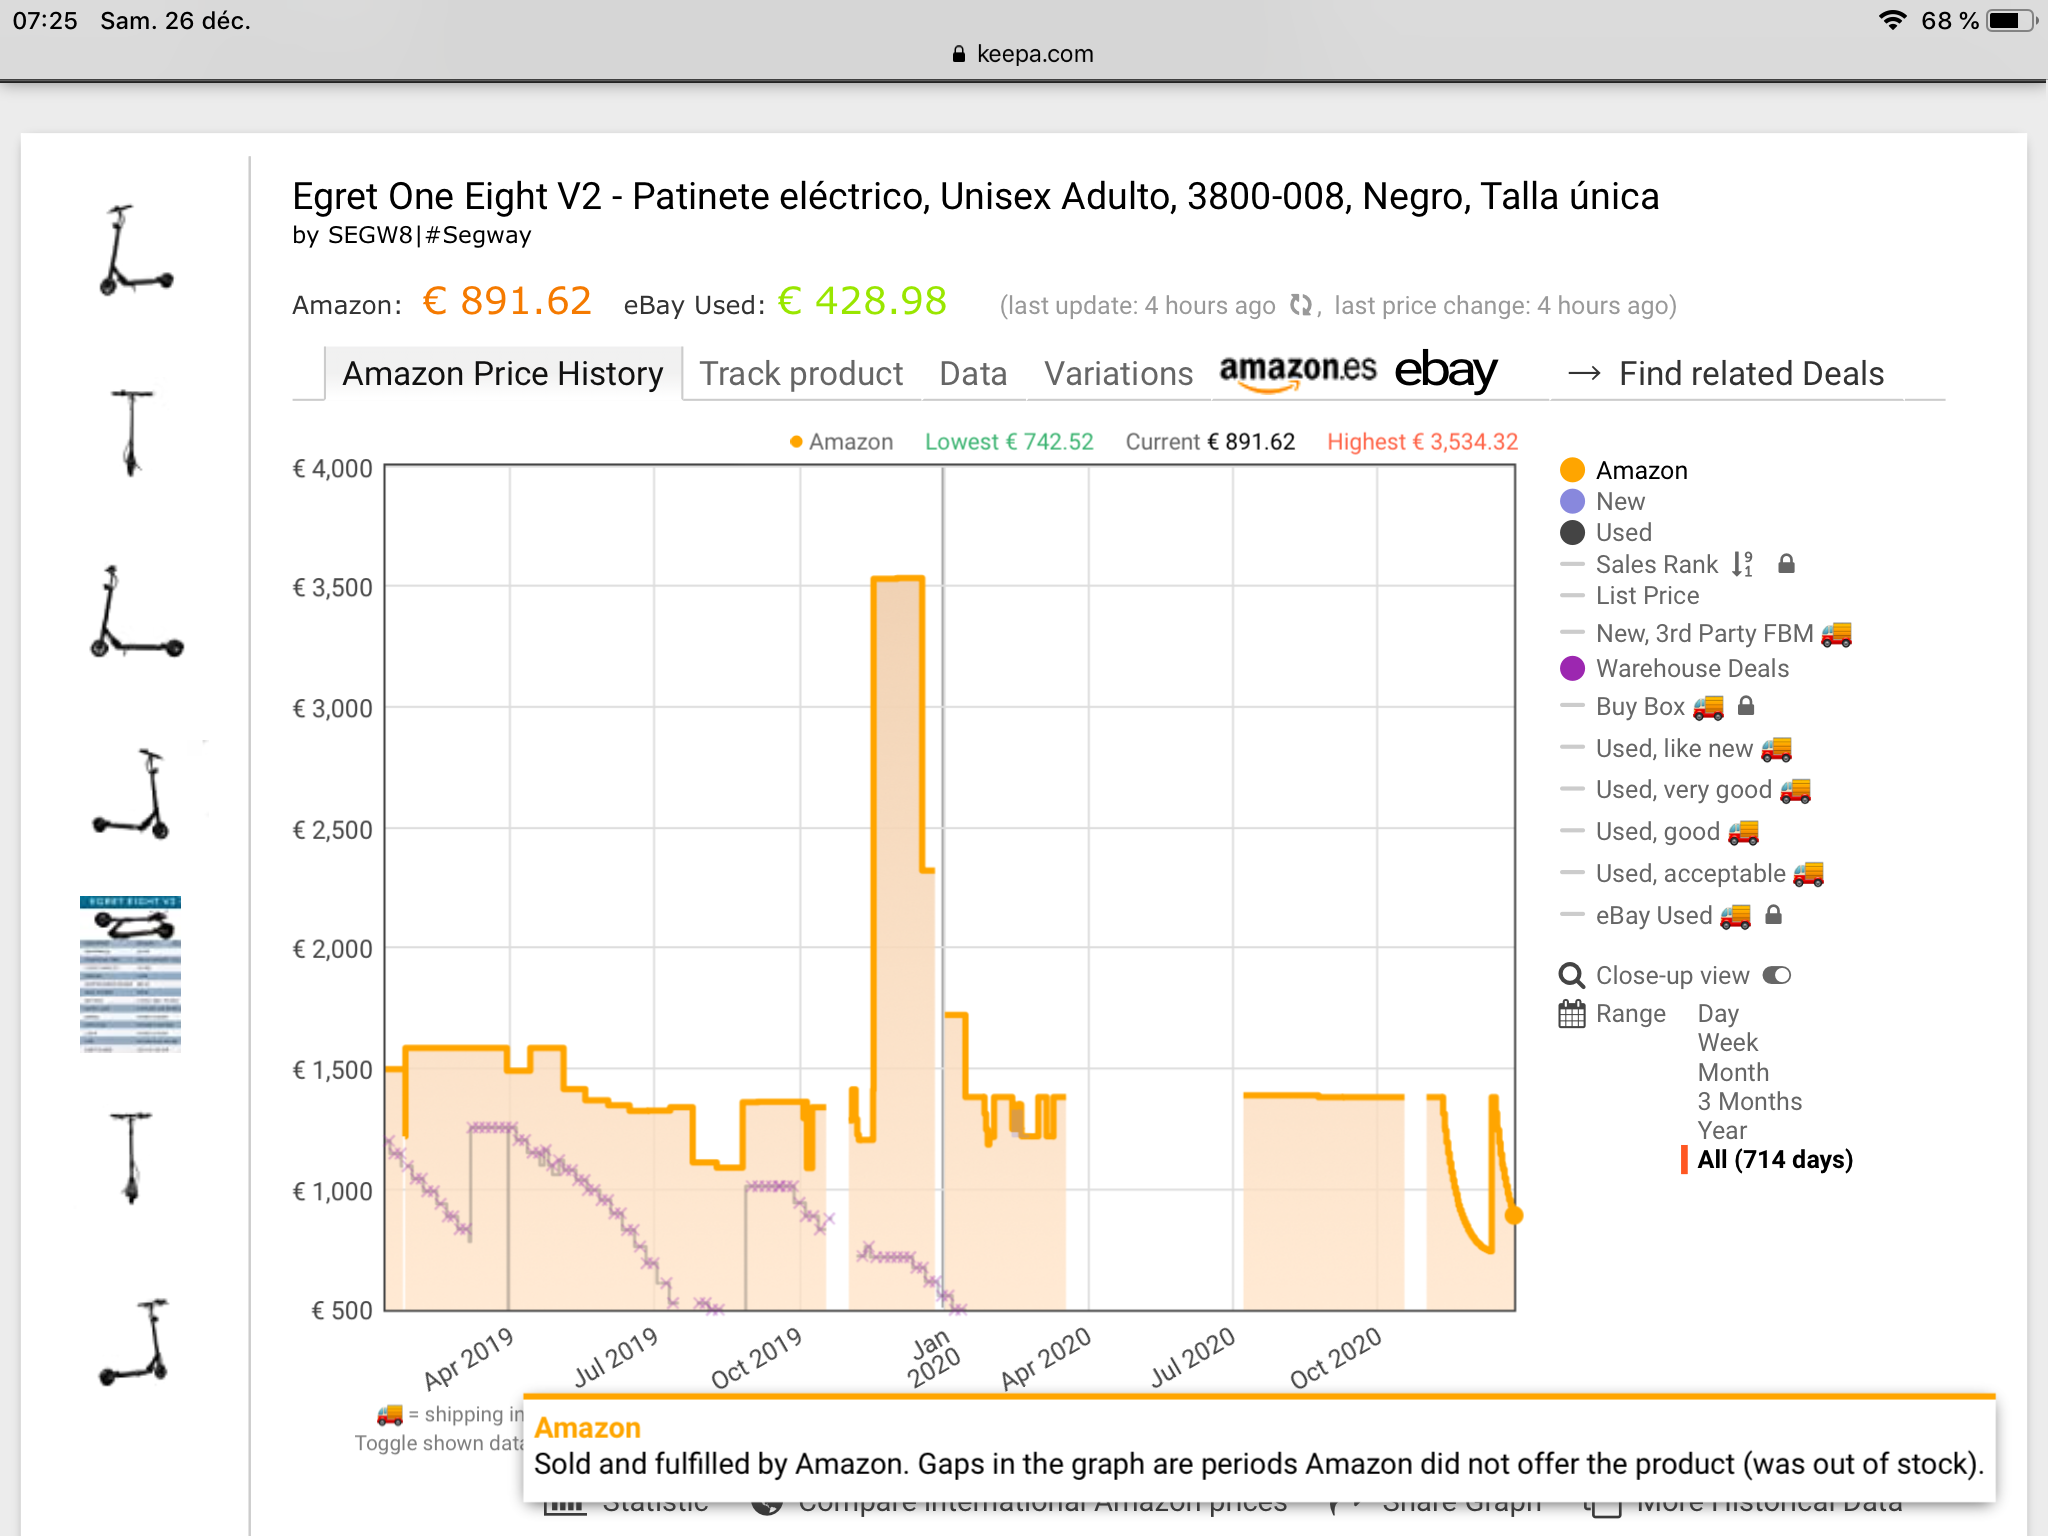Image resolution: width=2048 pixels, height=1536 pixels.
Task: Open the ebay logo link
Action: tap(1445, 371)
